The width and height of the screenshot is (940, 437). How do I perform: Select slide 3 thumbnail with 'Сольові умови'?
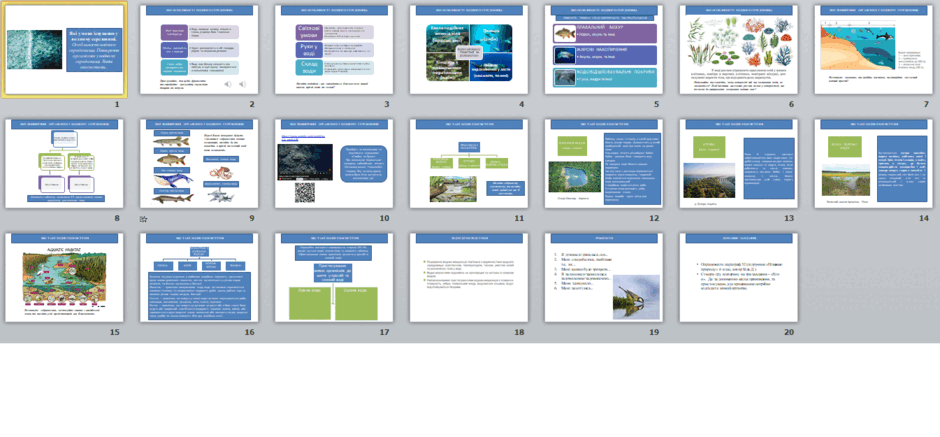tap(334, 50)
